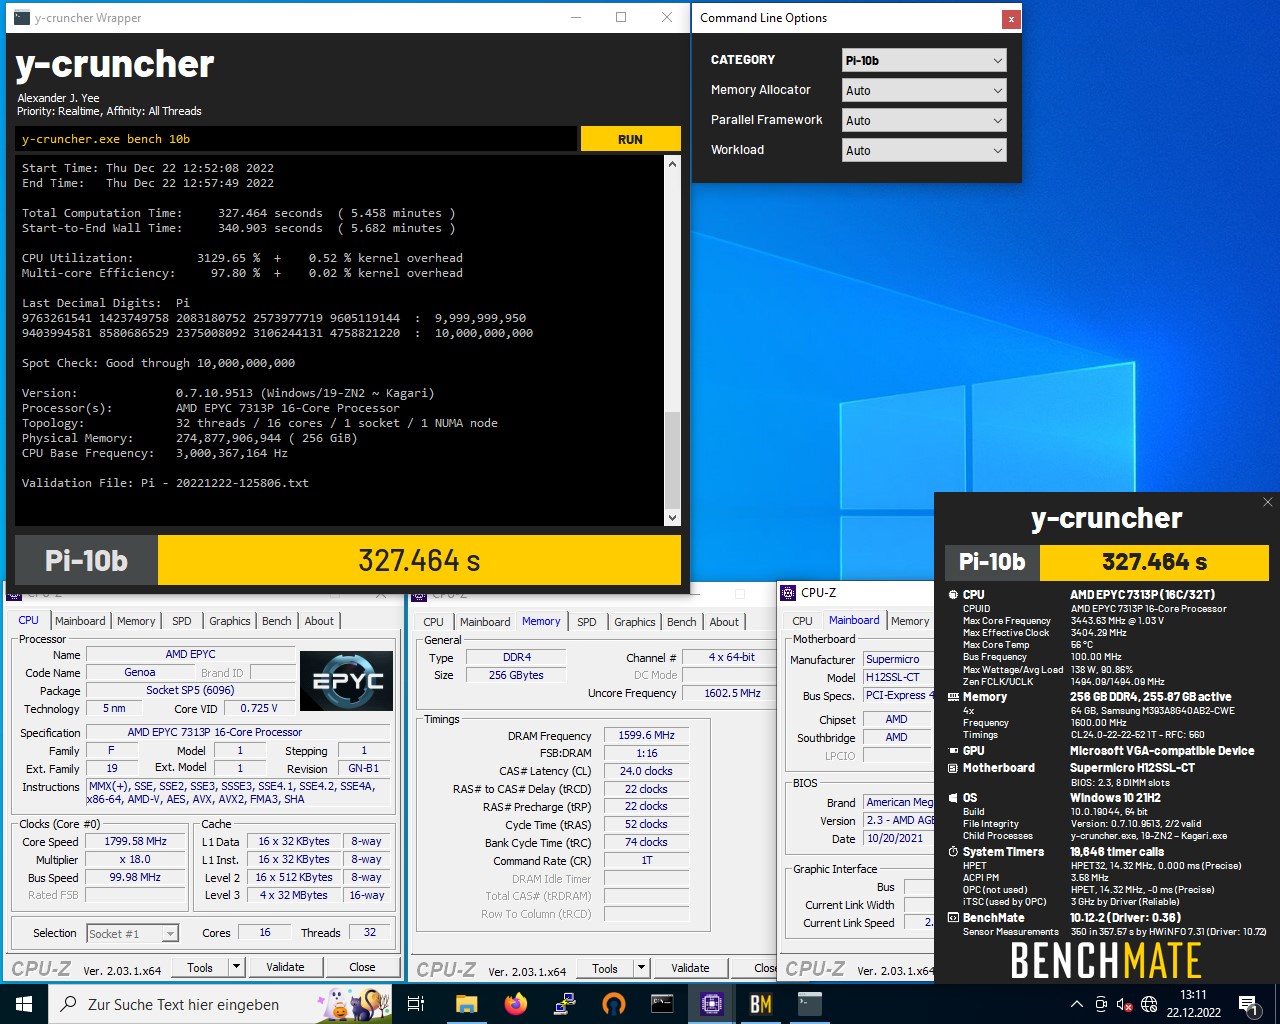Show hidden system tray icons
This screenshot has height=1024, width=1280.
[1076, 1004]
